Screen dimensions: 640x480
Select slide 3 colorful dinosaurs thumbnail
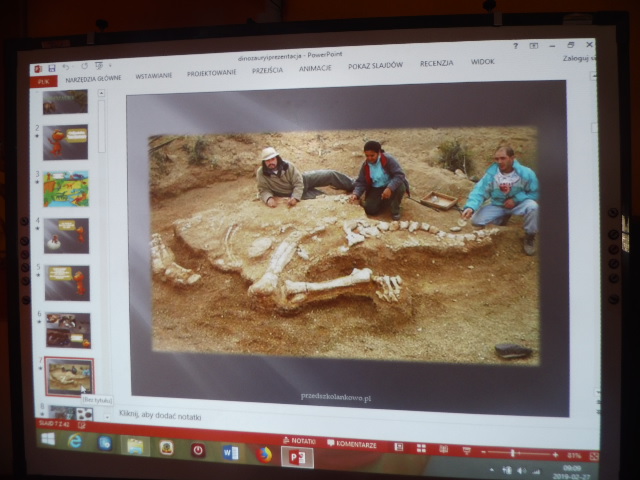pos(66,189)
